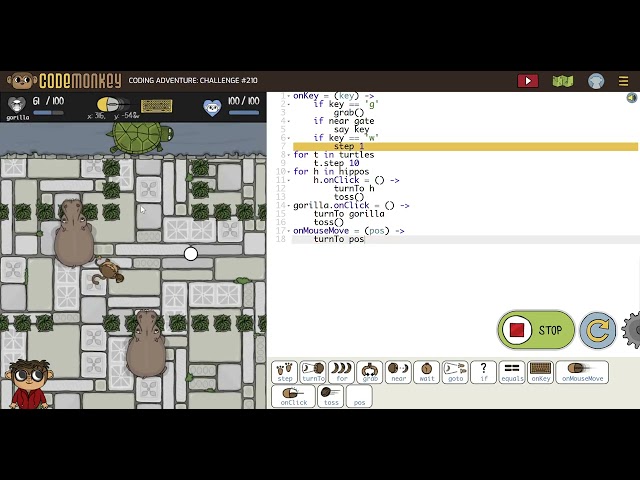Click the gorilla health icon

[x=17, y=105]
